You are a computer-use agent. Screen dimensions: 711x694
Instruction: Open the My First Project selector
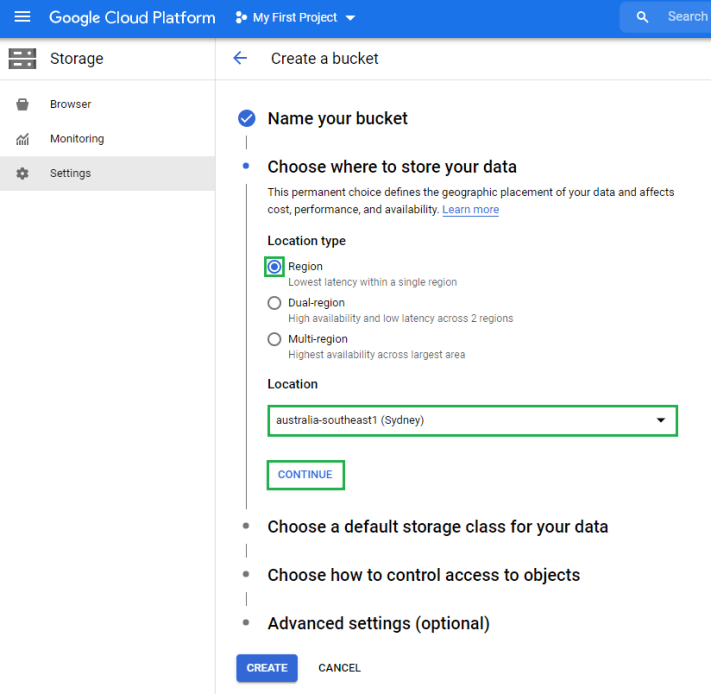click(295, 18)
